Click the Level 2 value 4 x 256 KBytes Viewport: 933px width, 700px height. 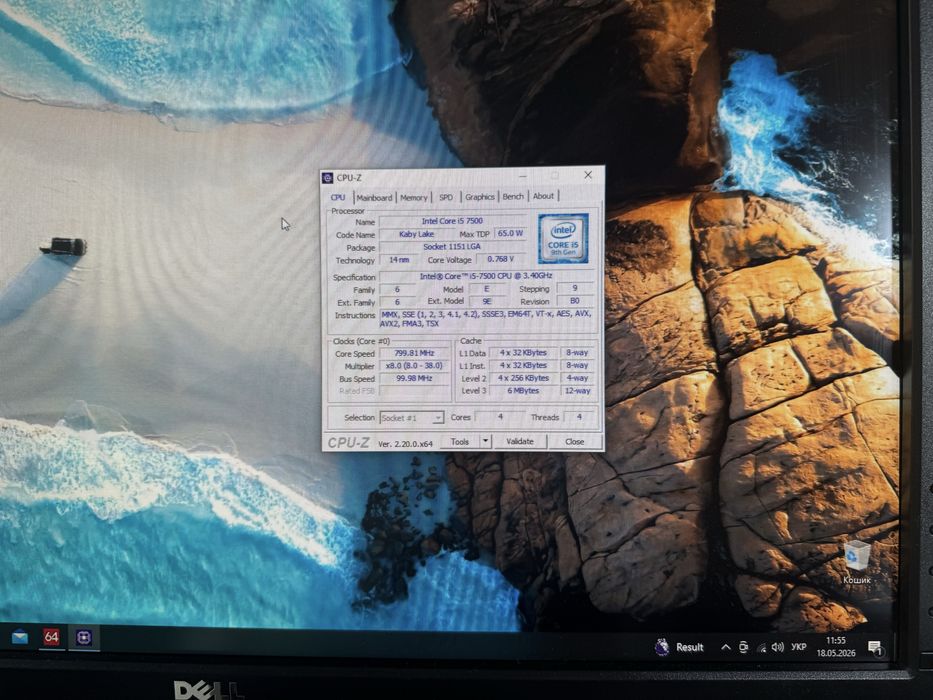point(524,378)
